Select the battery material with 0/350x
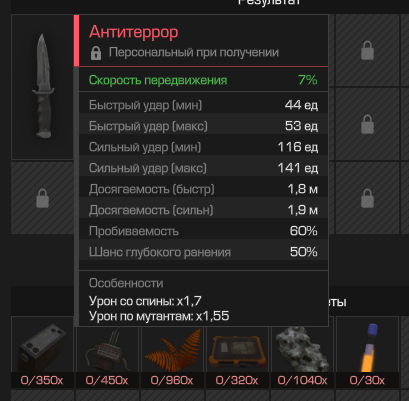 42,352
